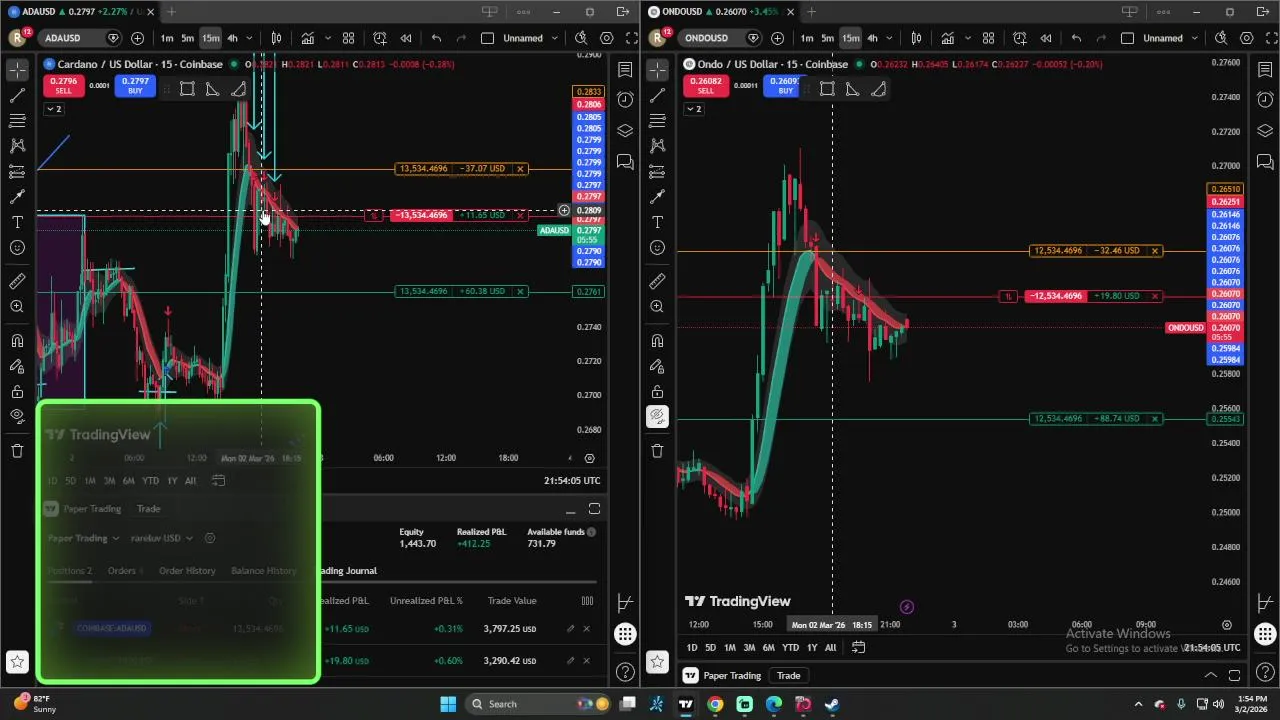1280x720 pixels.
Task: Expand Paper Trading panel chevron in ONDOUSD window
Action: (x=1210, y=675)
